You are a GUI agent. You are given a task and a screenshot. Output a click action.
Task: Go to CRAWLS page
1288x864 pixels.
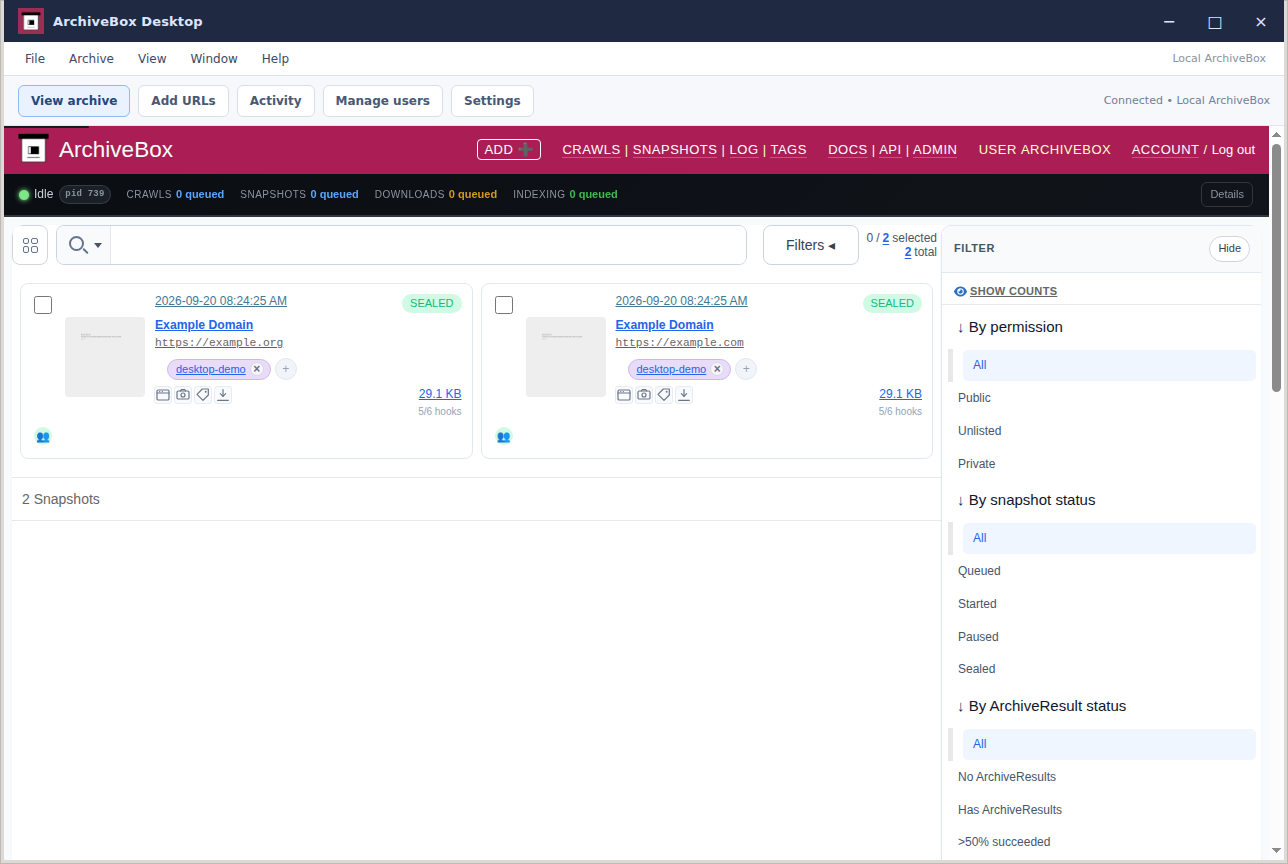tap(591, 149)
